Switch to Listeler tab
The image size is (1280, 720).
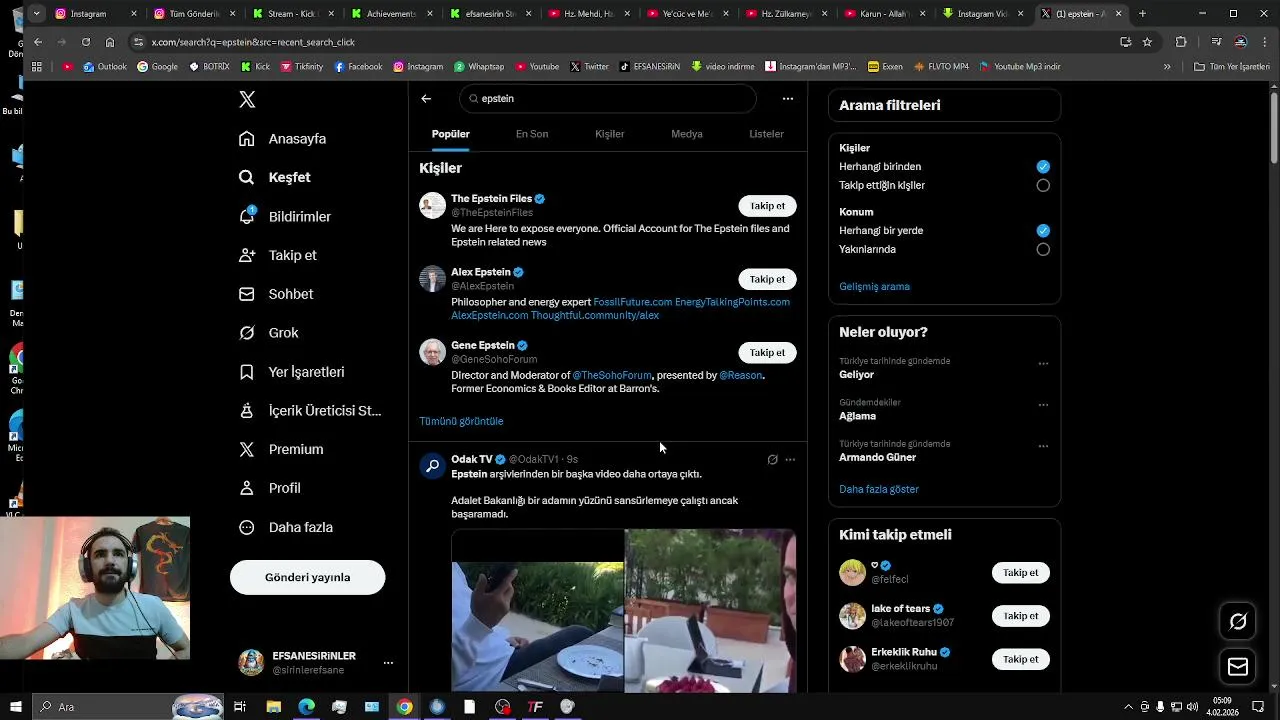coord(767,134)
